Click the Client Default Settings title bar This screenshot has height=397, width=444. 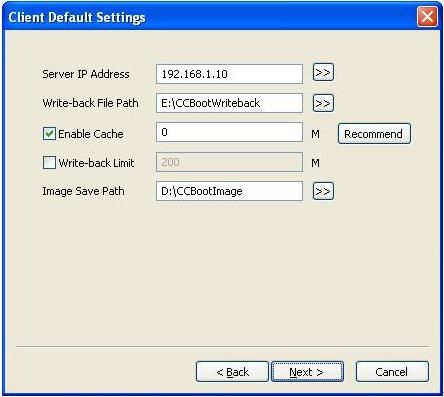click(210, 17)
